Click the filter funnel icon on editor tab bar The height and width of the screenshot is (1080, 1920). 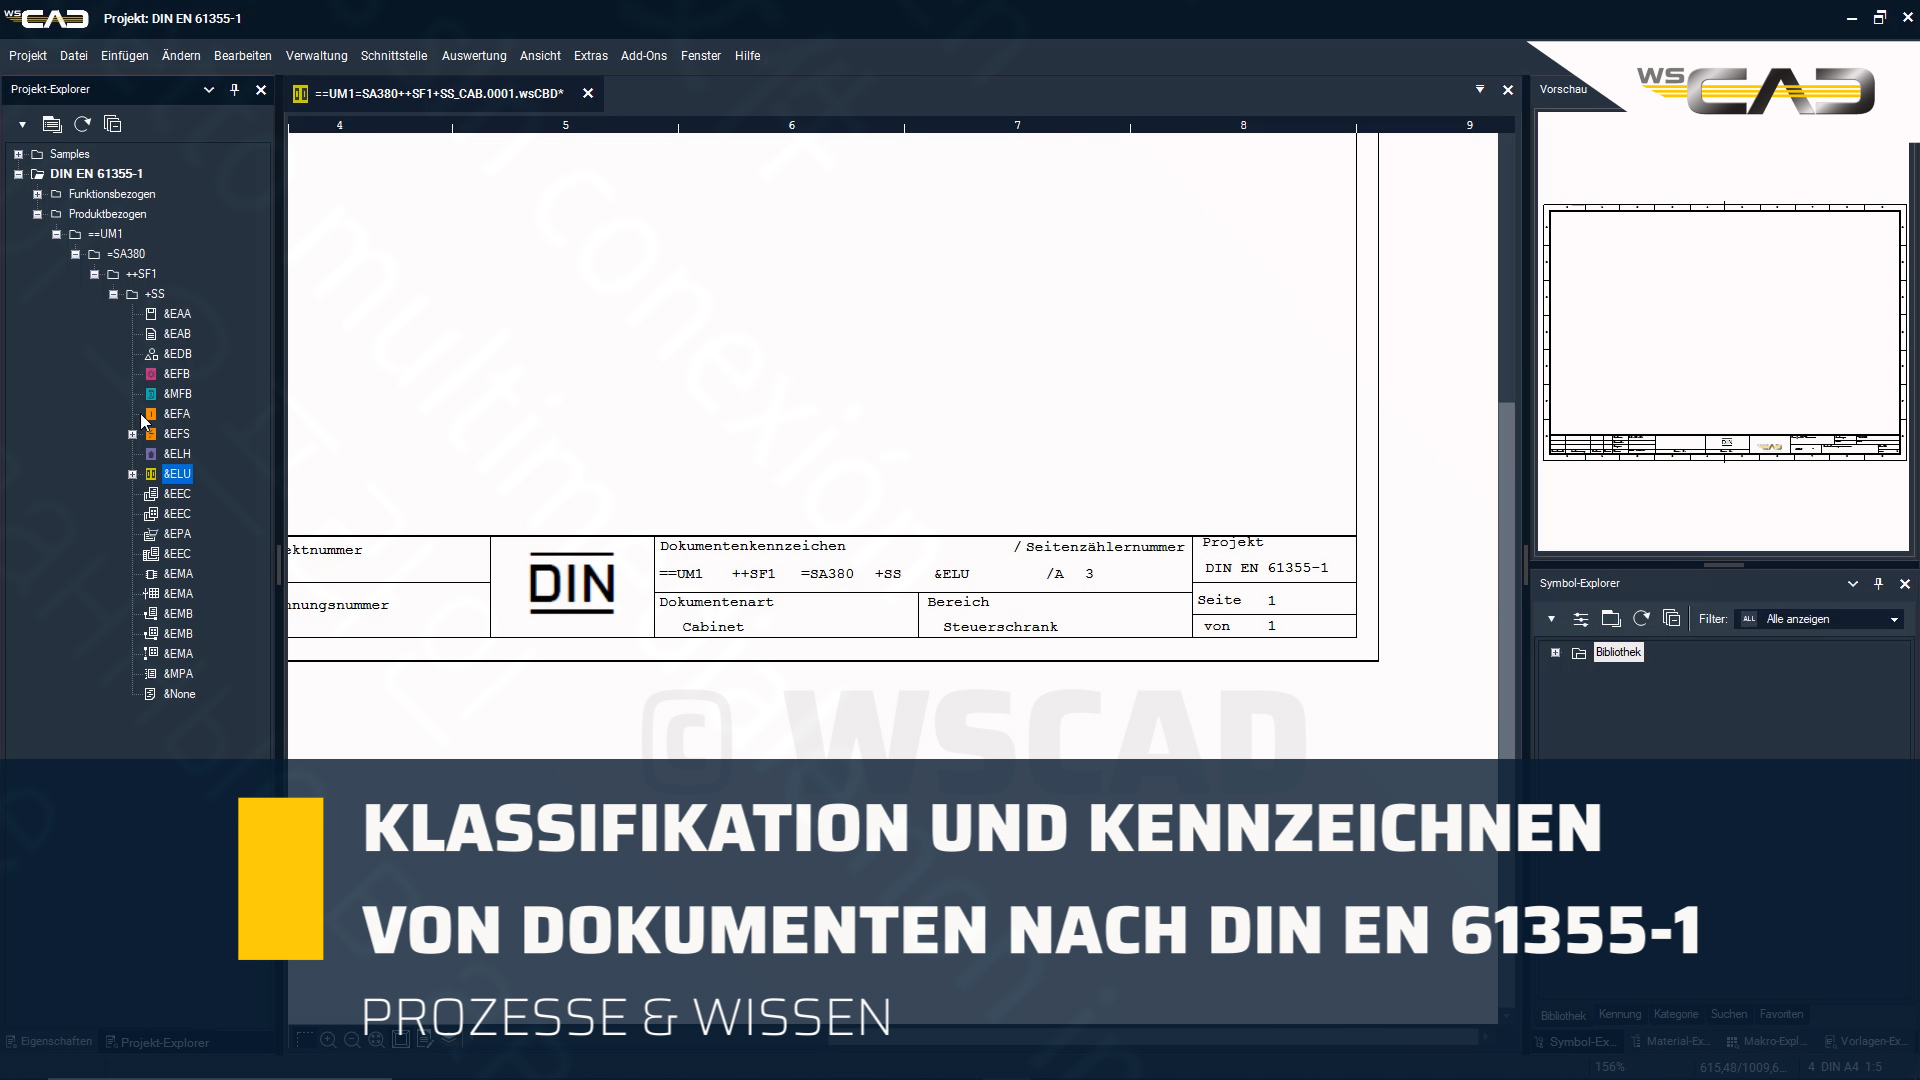(x=1480, y=90)
